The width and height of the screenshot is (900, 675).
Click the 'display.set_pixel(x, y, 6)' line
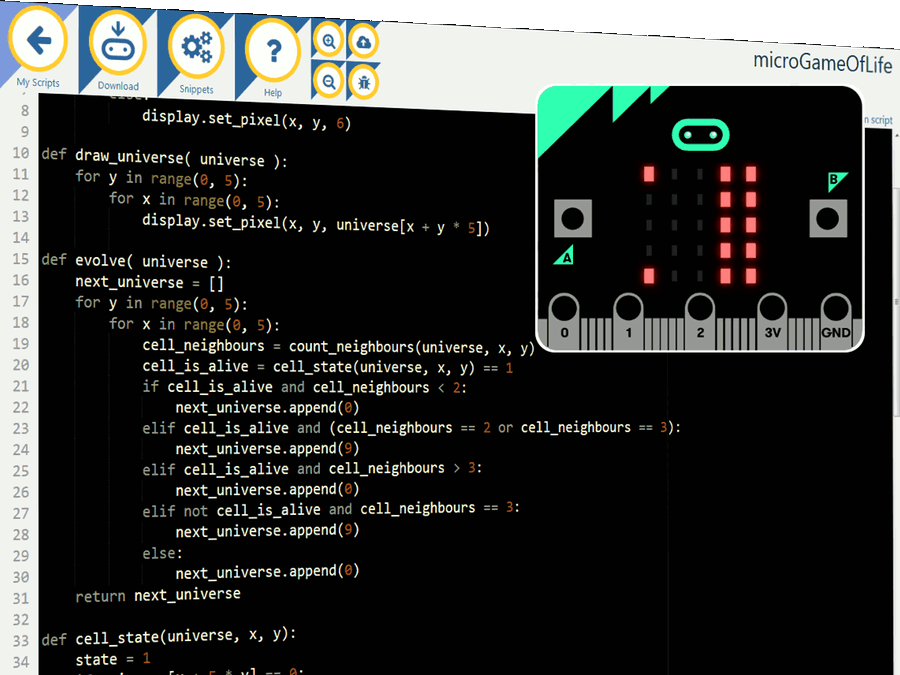(246, 120)
